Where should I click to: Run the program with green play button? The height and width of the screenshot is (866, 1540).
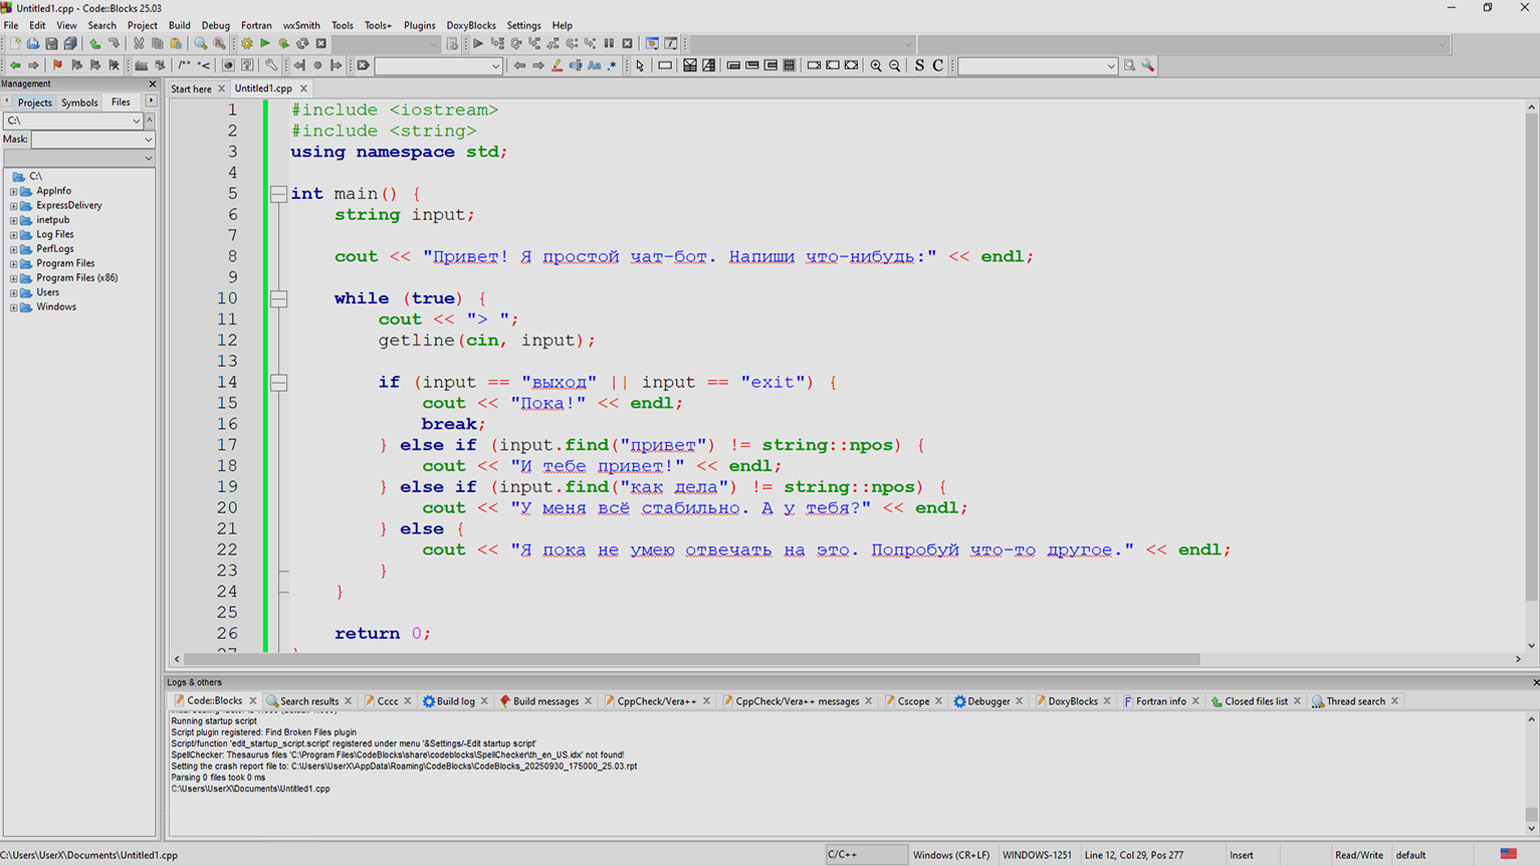(x=265, y=44)
